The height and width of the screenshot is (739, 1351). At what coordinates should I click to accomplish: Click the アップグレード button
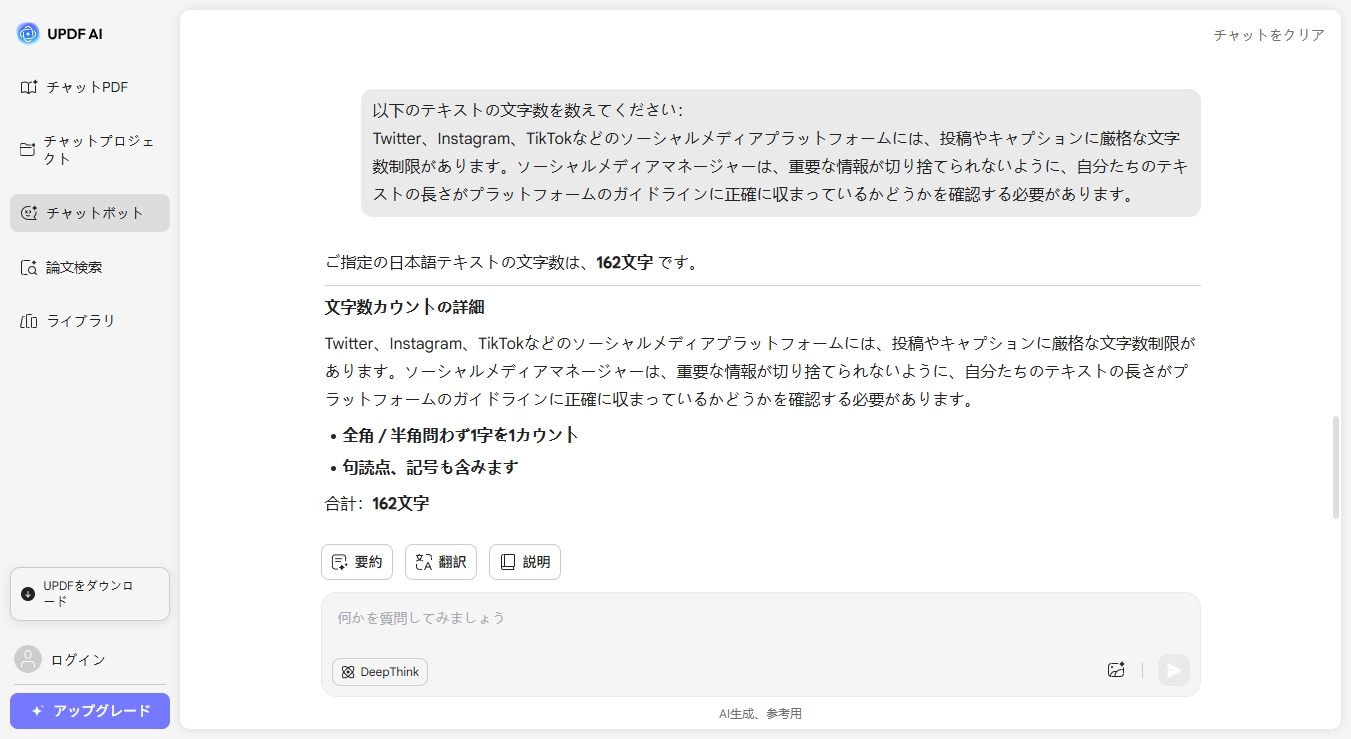click(90, 711)
